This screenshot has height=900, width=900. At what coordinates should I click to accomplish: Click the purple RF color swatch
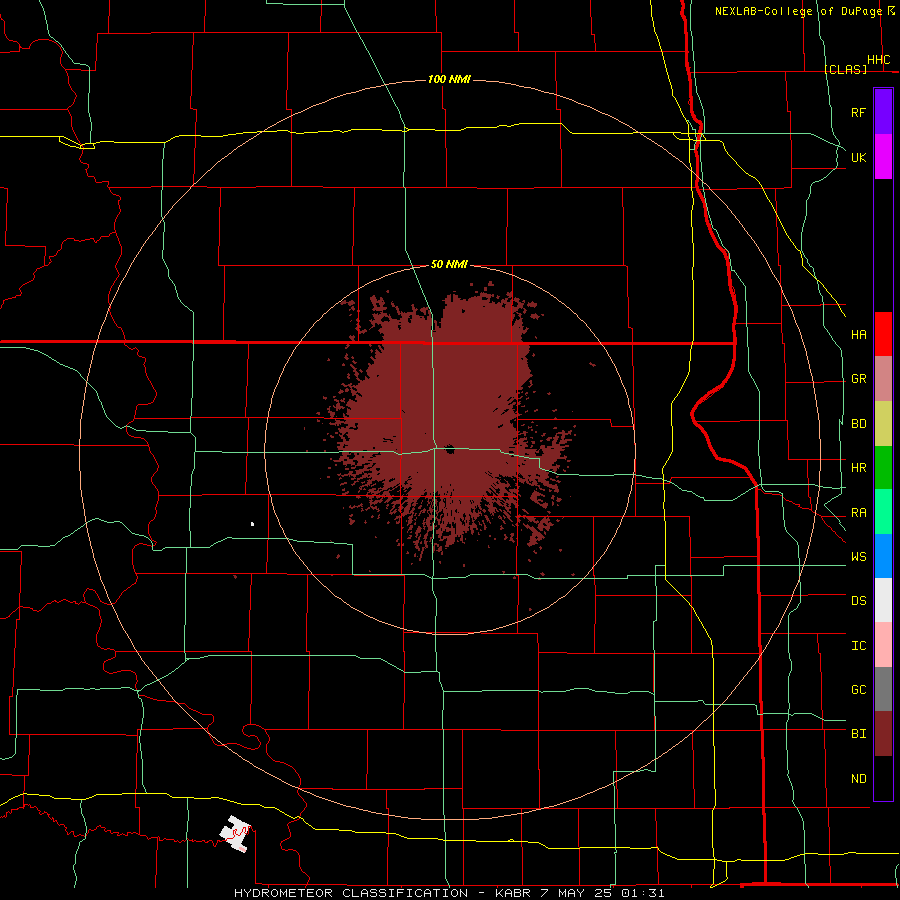(883, 111)
